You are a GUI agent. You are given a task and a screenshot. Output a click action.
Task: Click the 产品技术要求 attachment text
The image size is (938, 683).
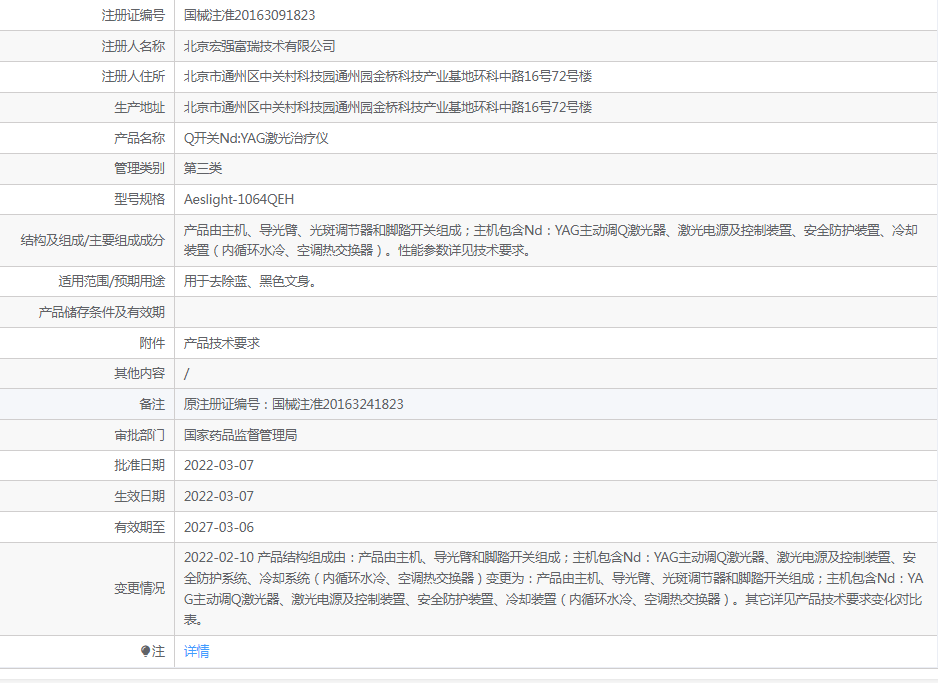222,342
